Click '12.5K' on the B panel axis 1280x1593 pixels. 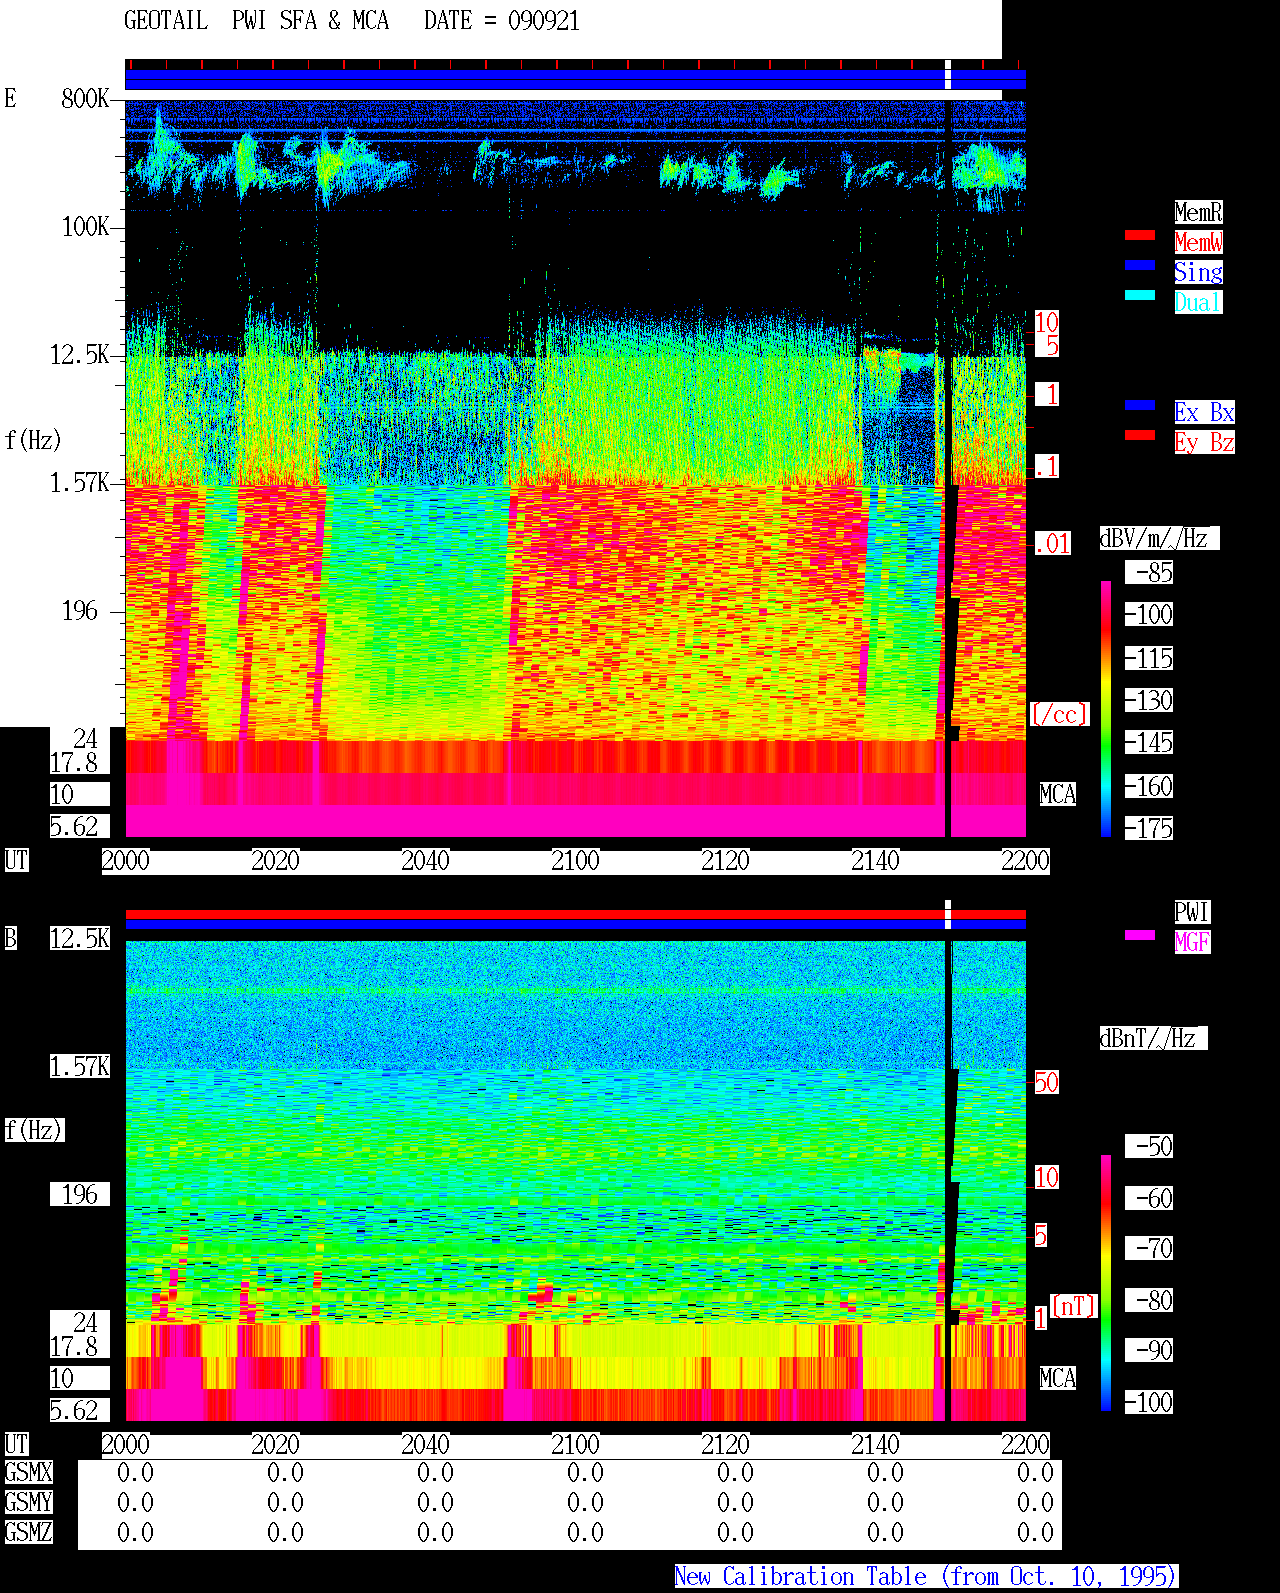pos(80,938)
